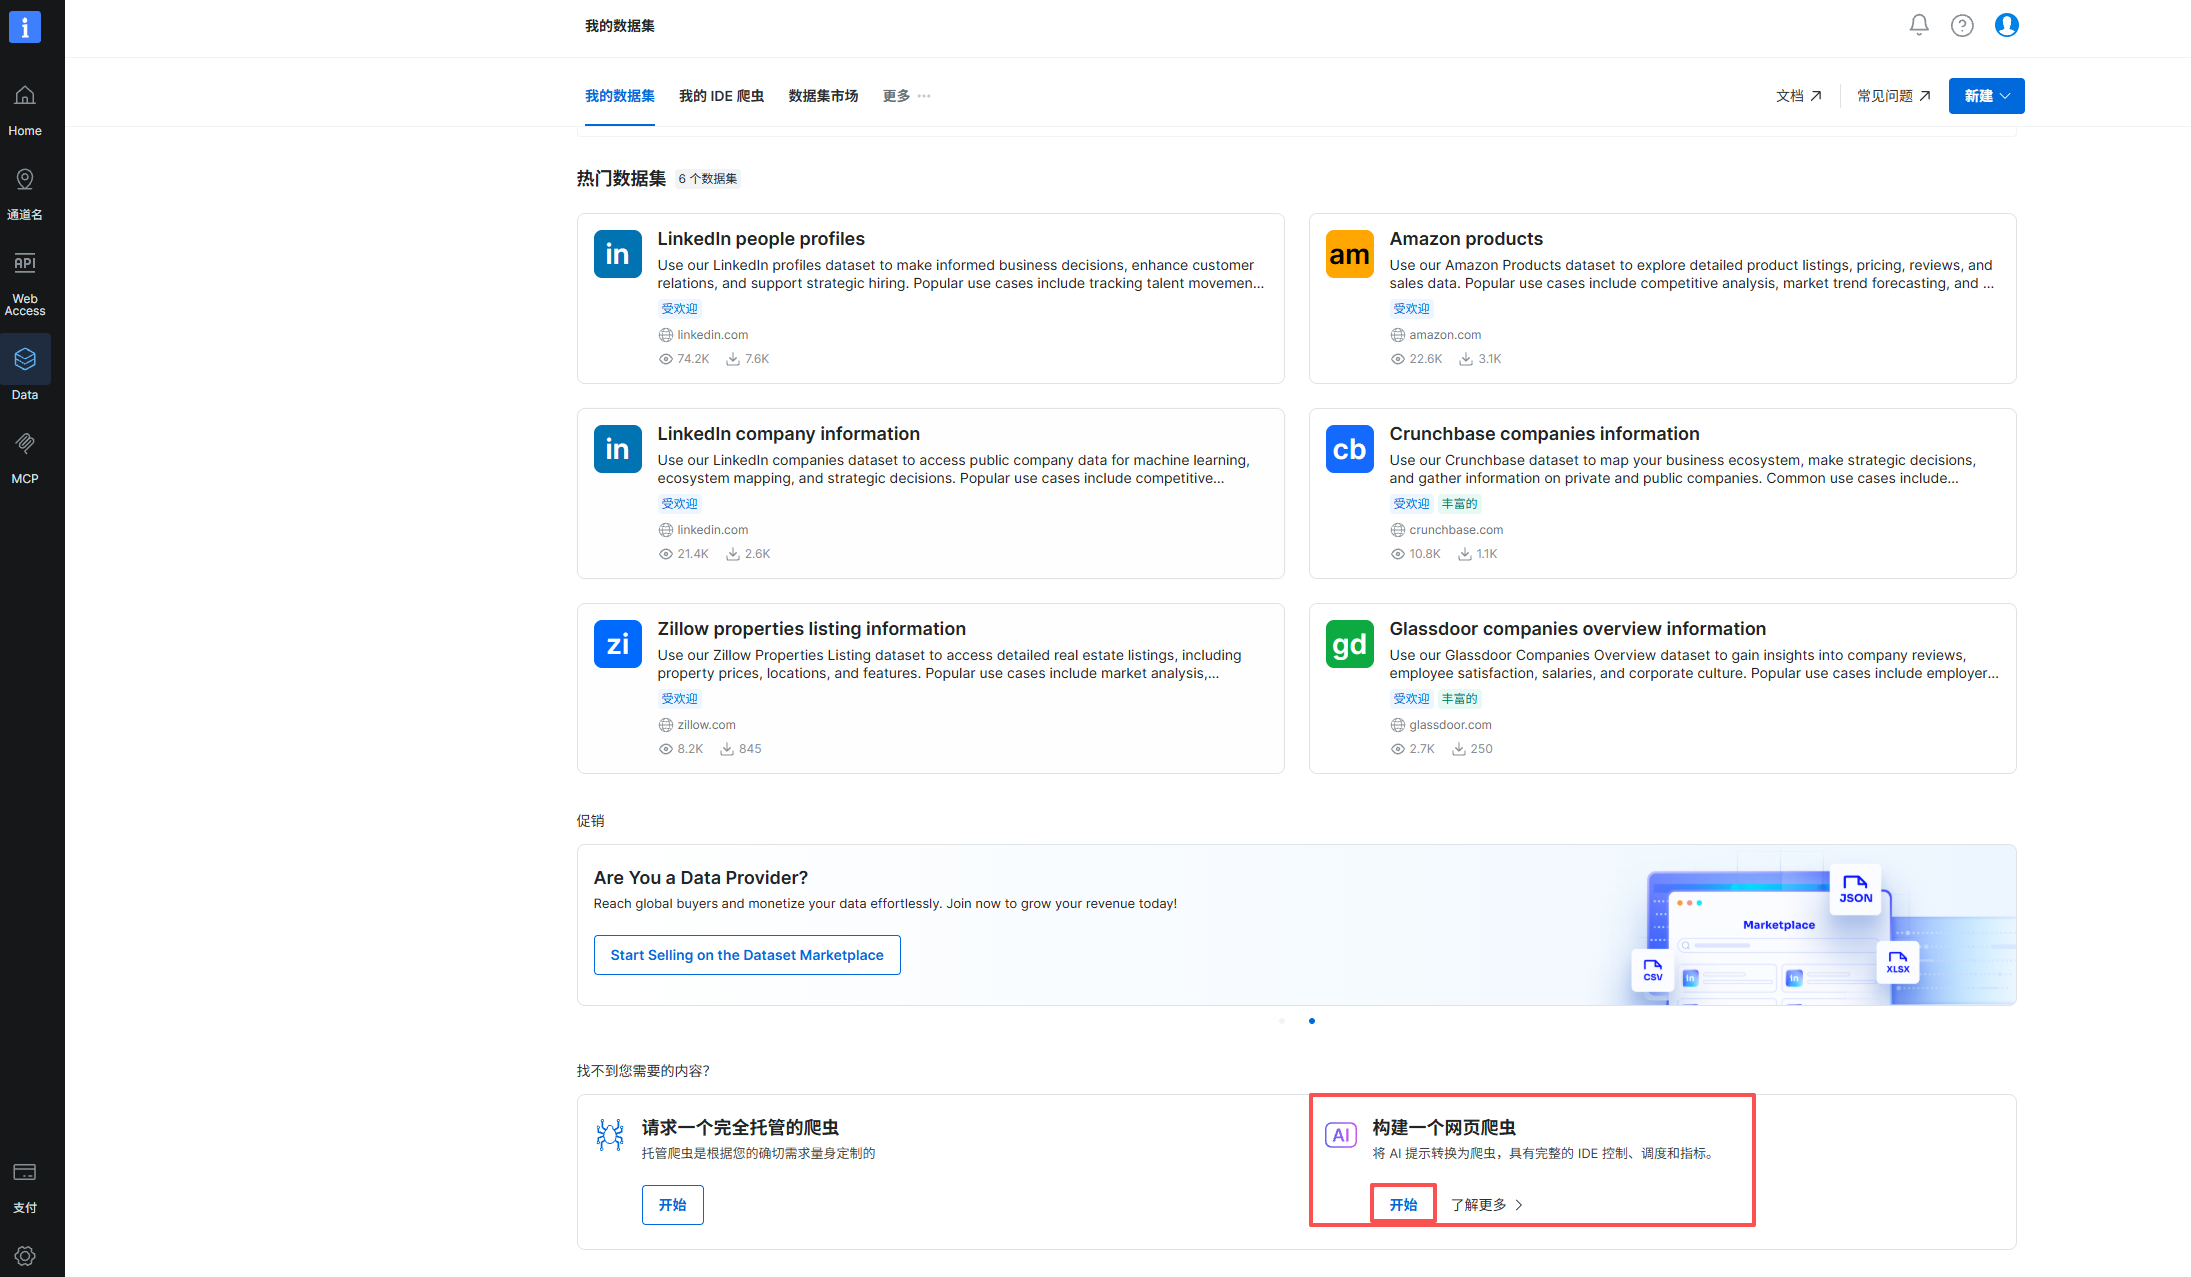Switch to 数据集市场 tab
Image resolution: width=2191 pixels, height=1277 pixels.
[x=823, y=96]
